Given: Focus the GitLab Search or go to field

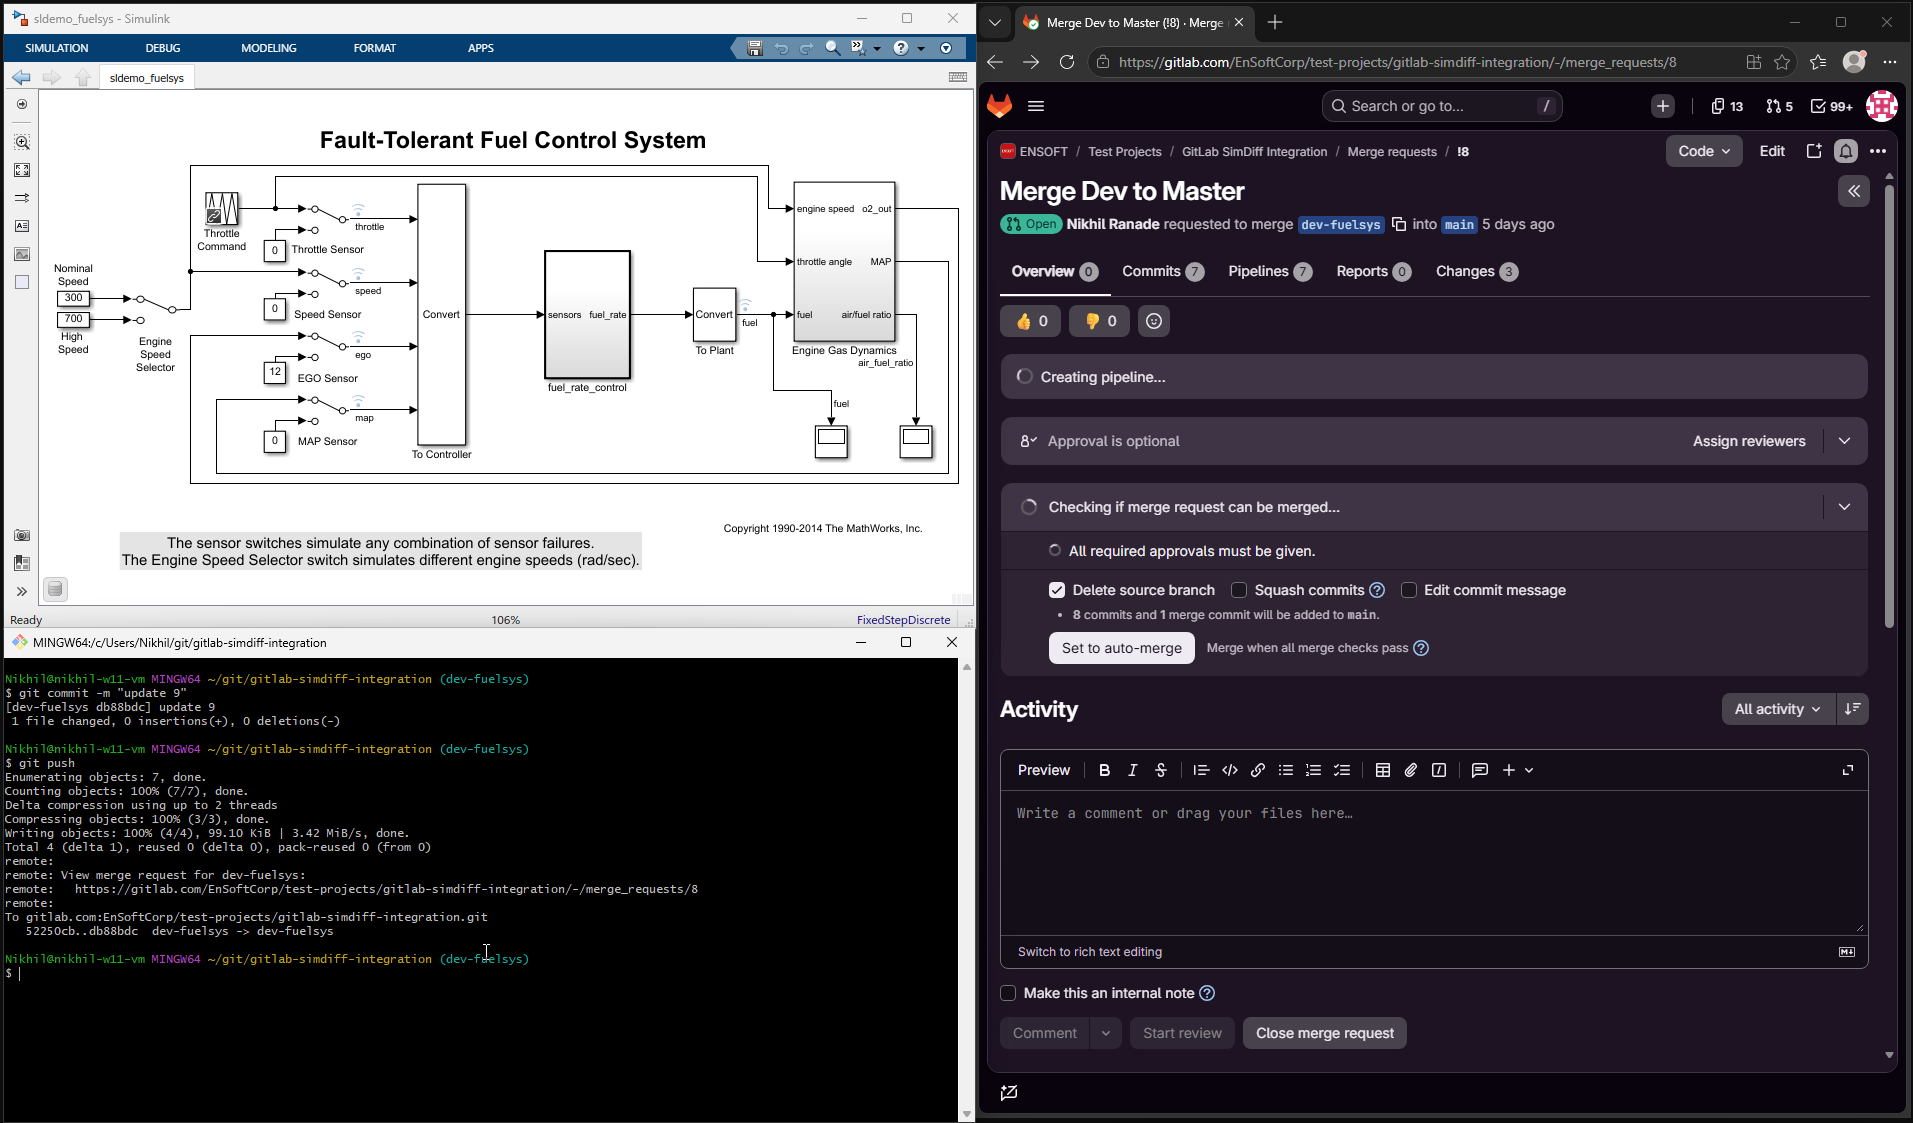Looking at the screenshot, I should tap(1442, 106).
